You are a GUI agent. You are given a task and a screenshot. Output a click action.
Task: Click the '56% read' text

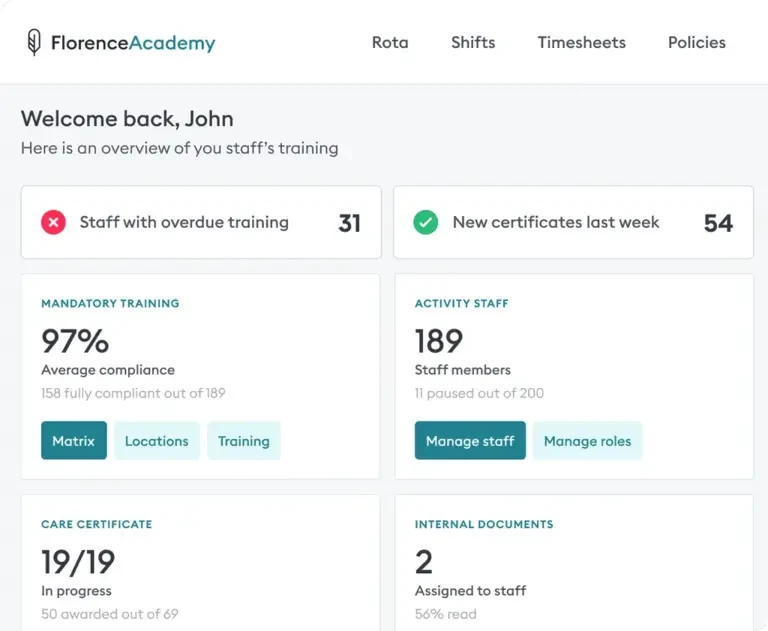pyautogui.click(x=446, y=614)
